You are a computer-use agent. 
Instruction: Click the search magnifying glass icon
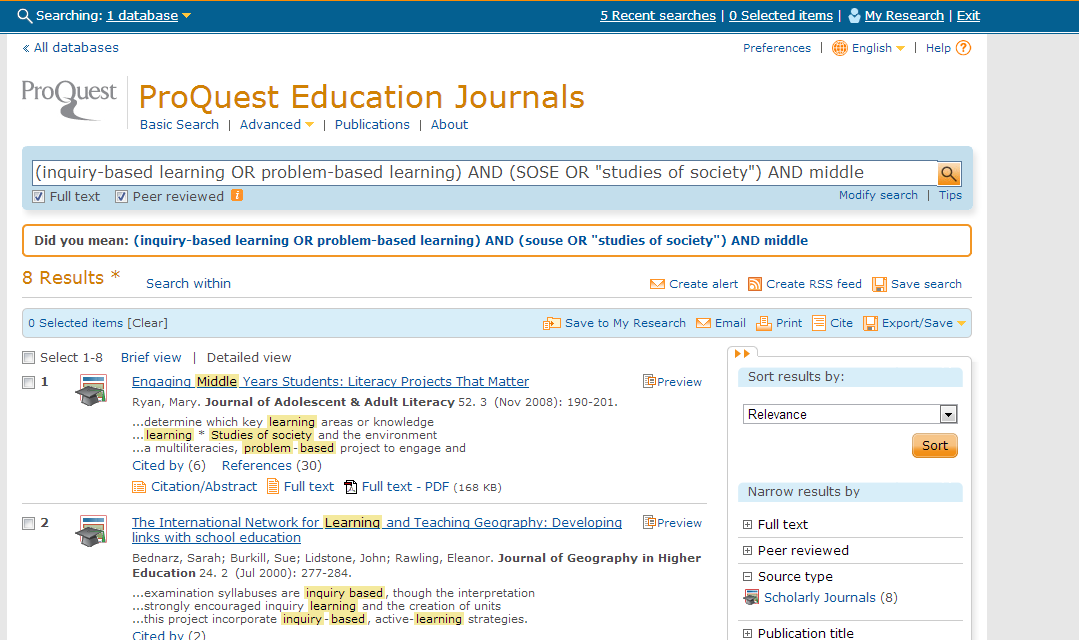(x=947, y=173)
